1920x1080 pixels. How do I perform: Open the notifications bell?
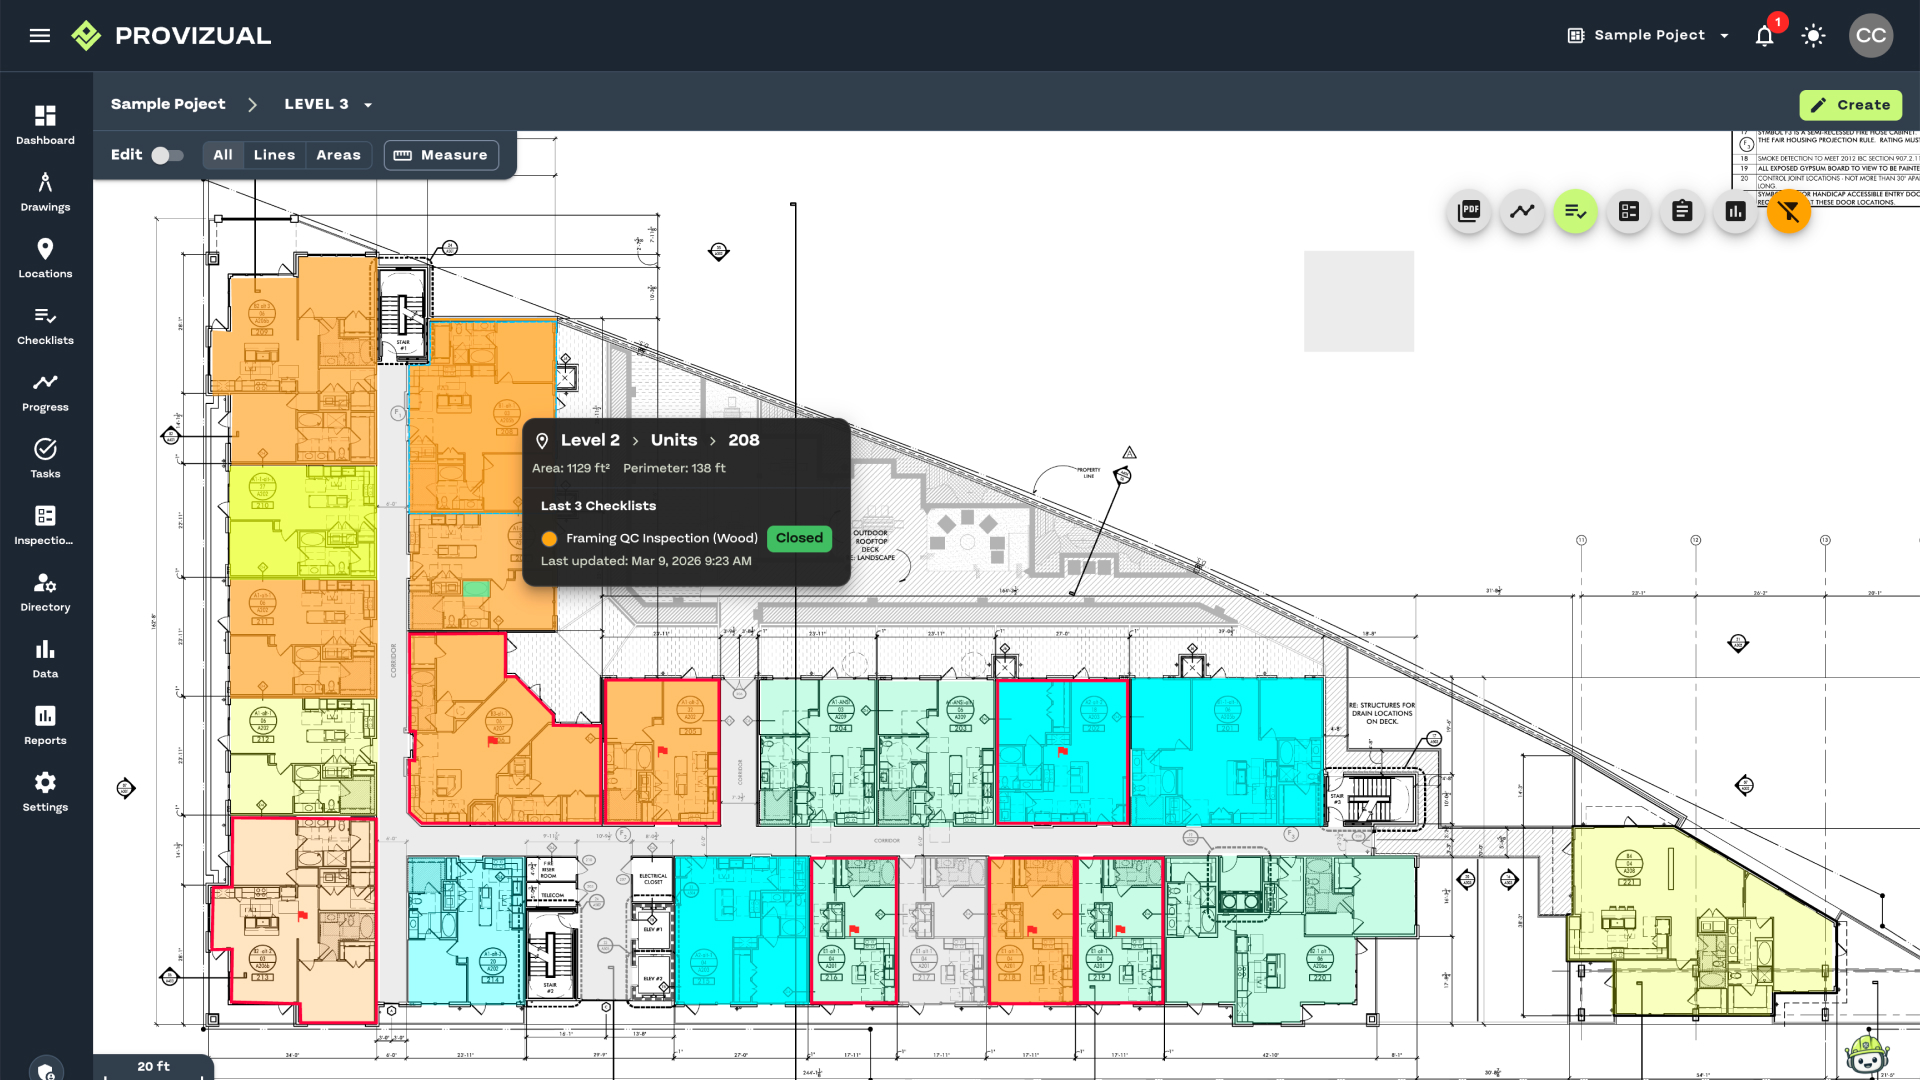1765,36
